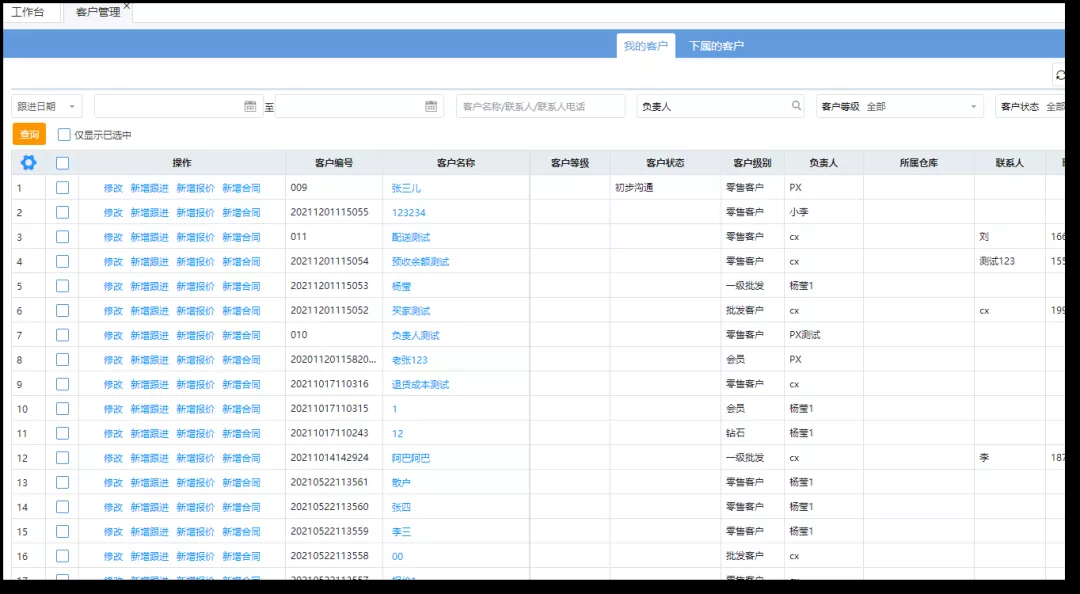Open the end date calendar picker
This screenshot has width=1080, height=594.
(431, 106)
